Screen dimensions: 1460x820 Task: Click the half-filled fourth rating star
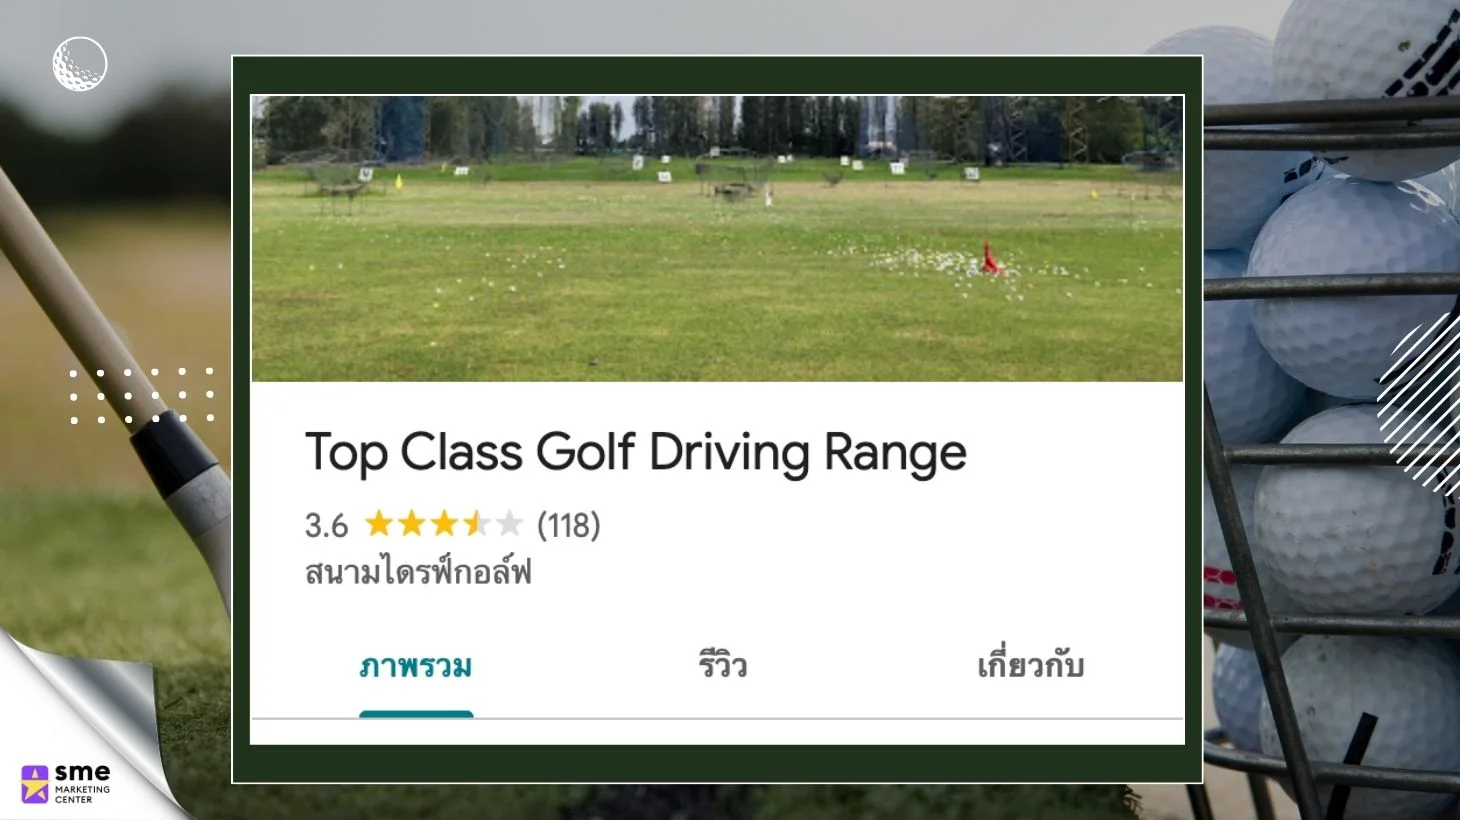pos(477,523)
